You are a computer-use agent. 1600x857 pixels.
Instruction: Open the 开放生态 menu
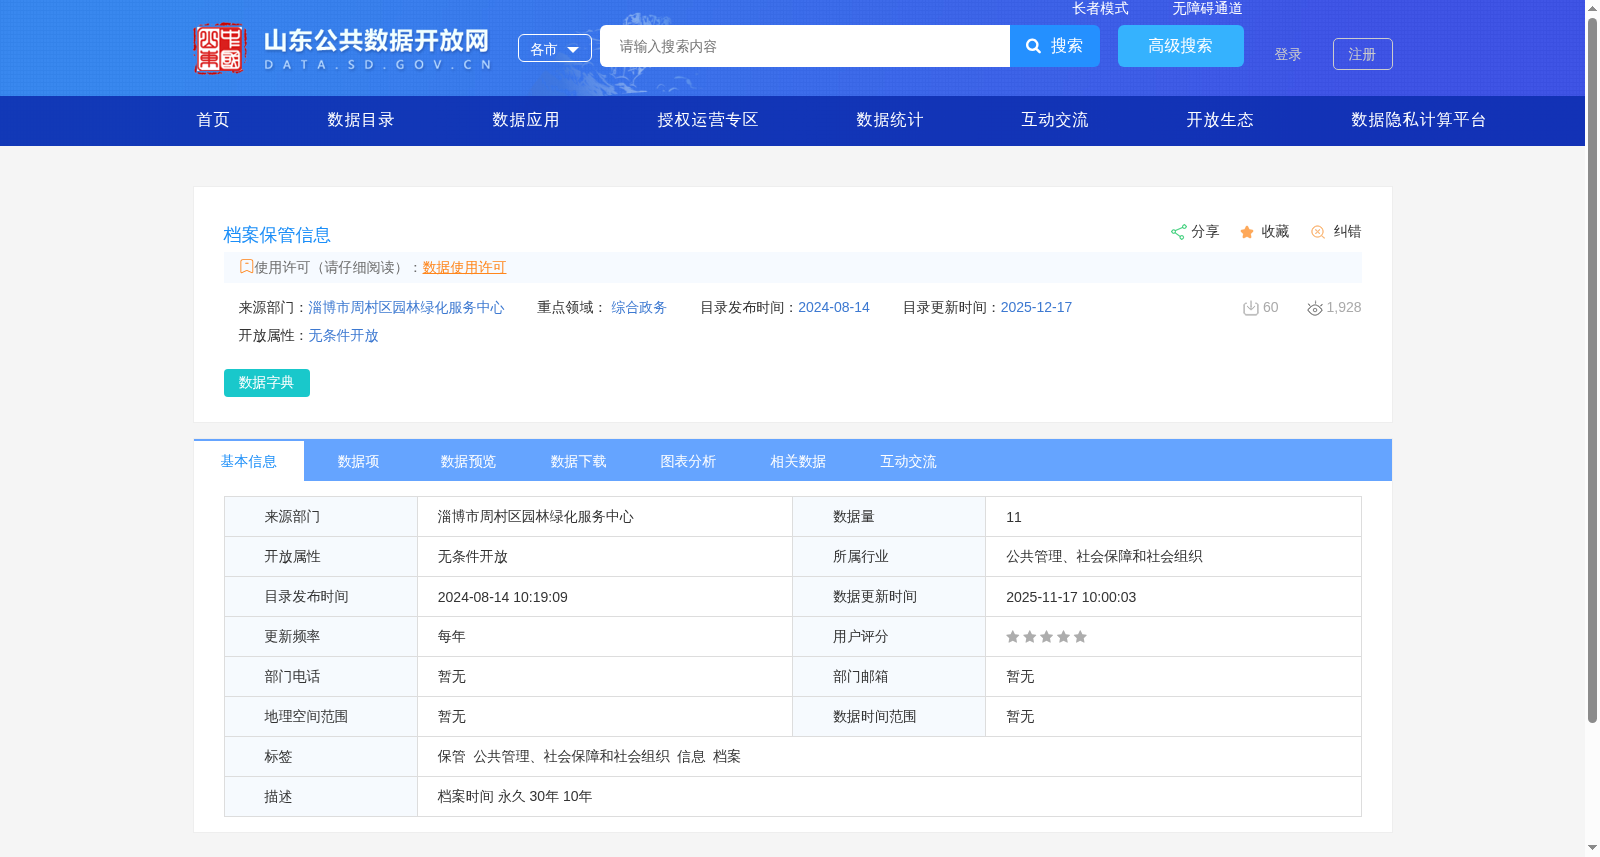point(1220,120)
